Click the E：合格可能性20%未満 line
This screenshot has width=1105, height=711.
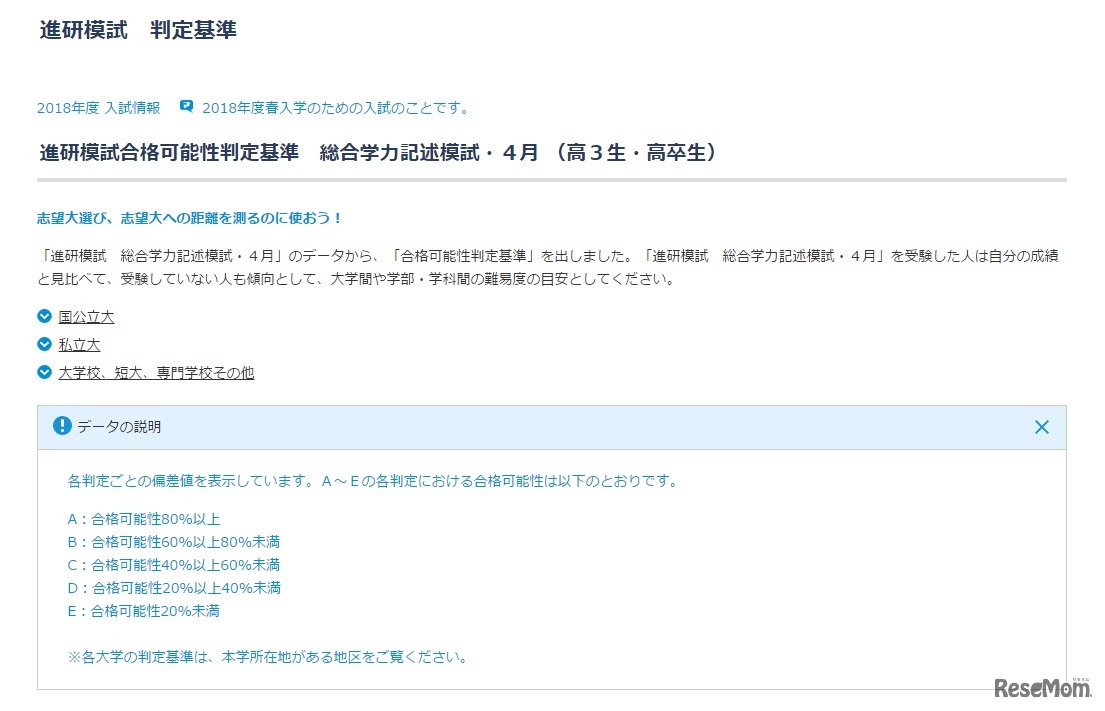pyautogui.click(x=144, y=611)
